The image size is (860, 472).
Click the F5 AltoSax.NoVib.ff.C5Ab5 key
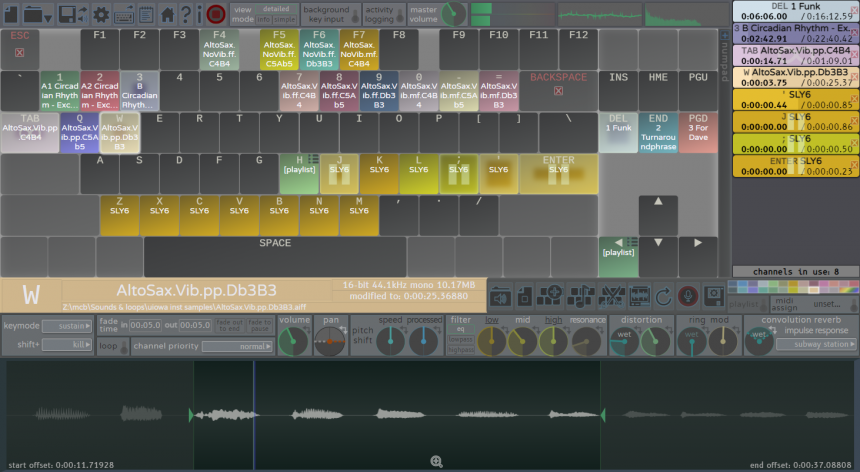tap(279, 49)
